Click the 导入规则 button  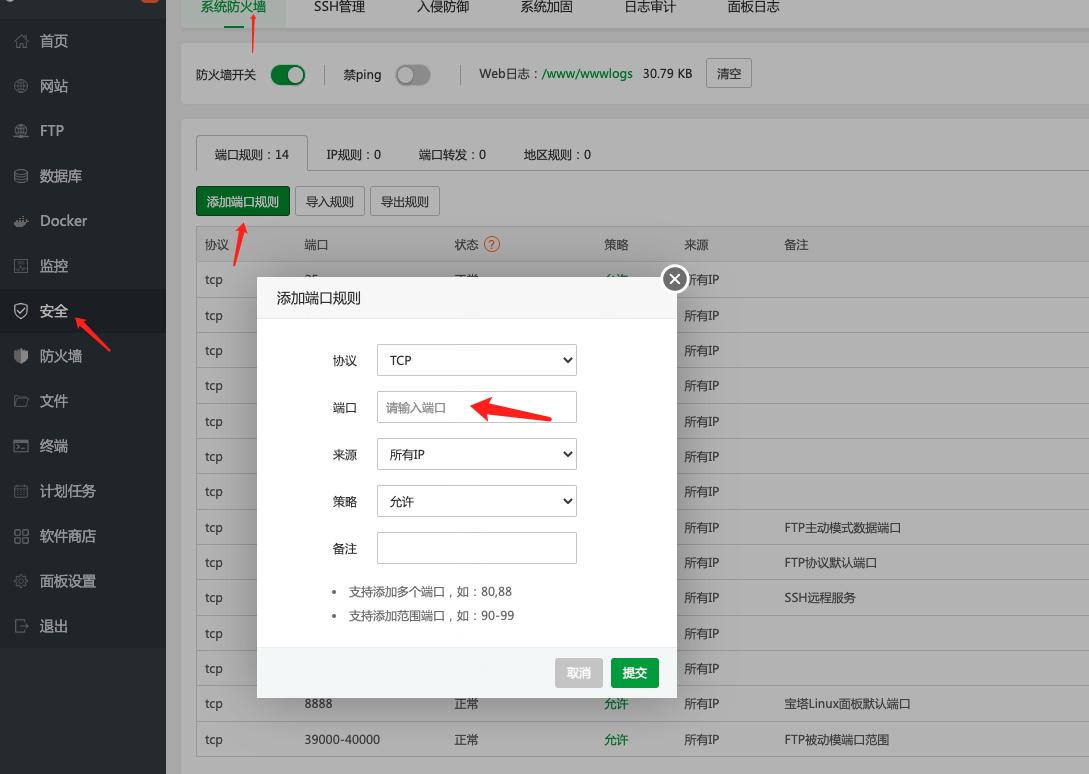330,201
